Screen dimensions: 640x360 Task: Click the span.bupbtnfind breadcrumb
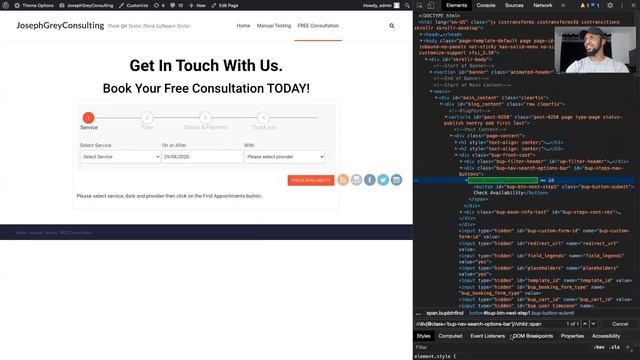click(445, 313)
